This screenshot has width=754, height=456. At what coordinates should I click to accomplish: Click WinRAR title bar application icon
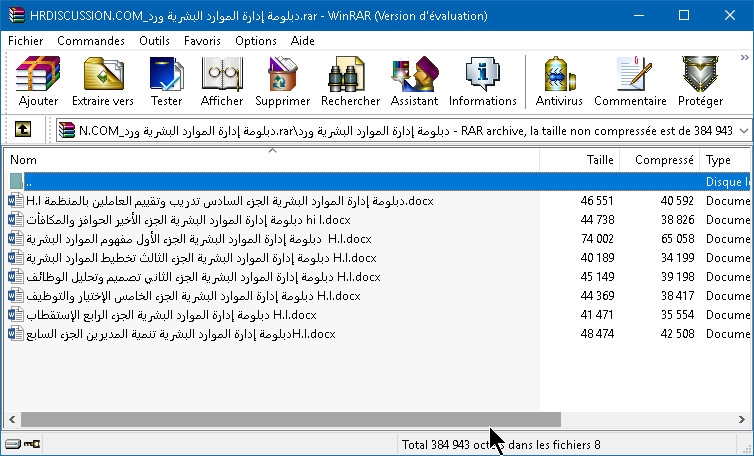pyautogui.click(x=17, y=15)
